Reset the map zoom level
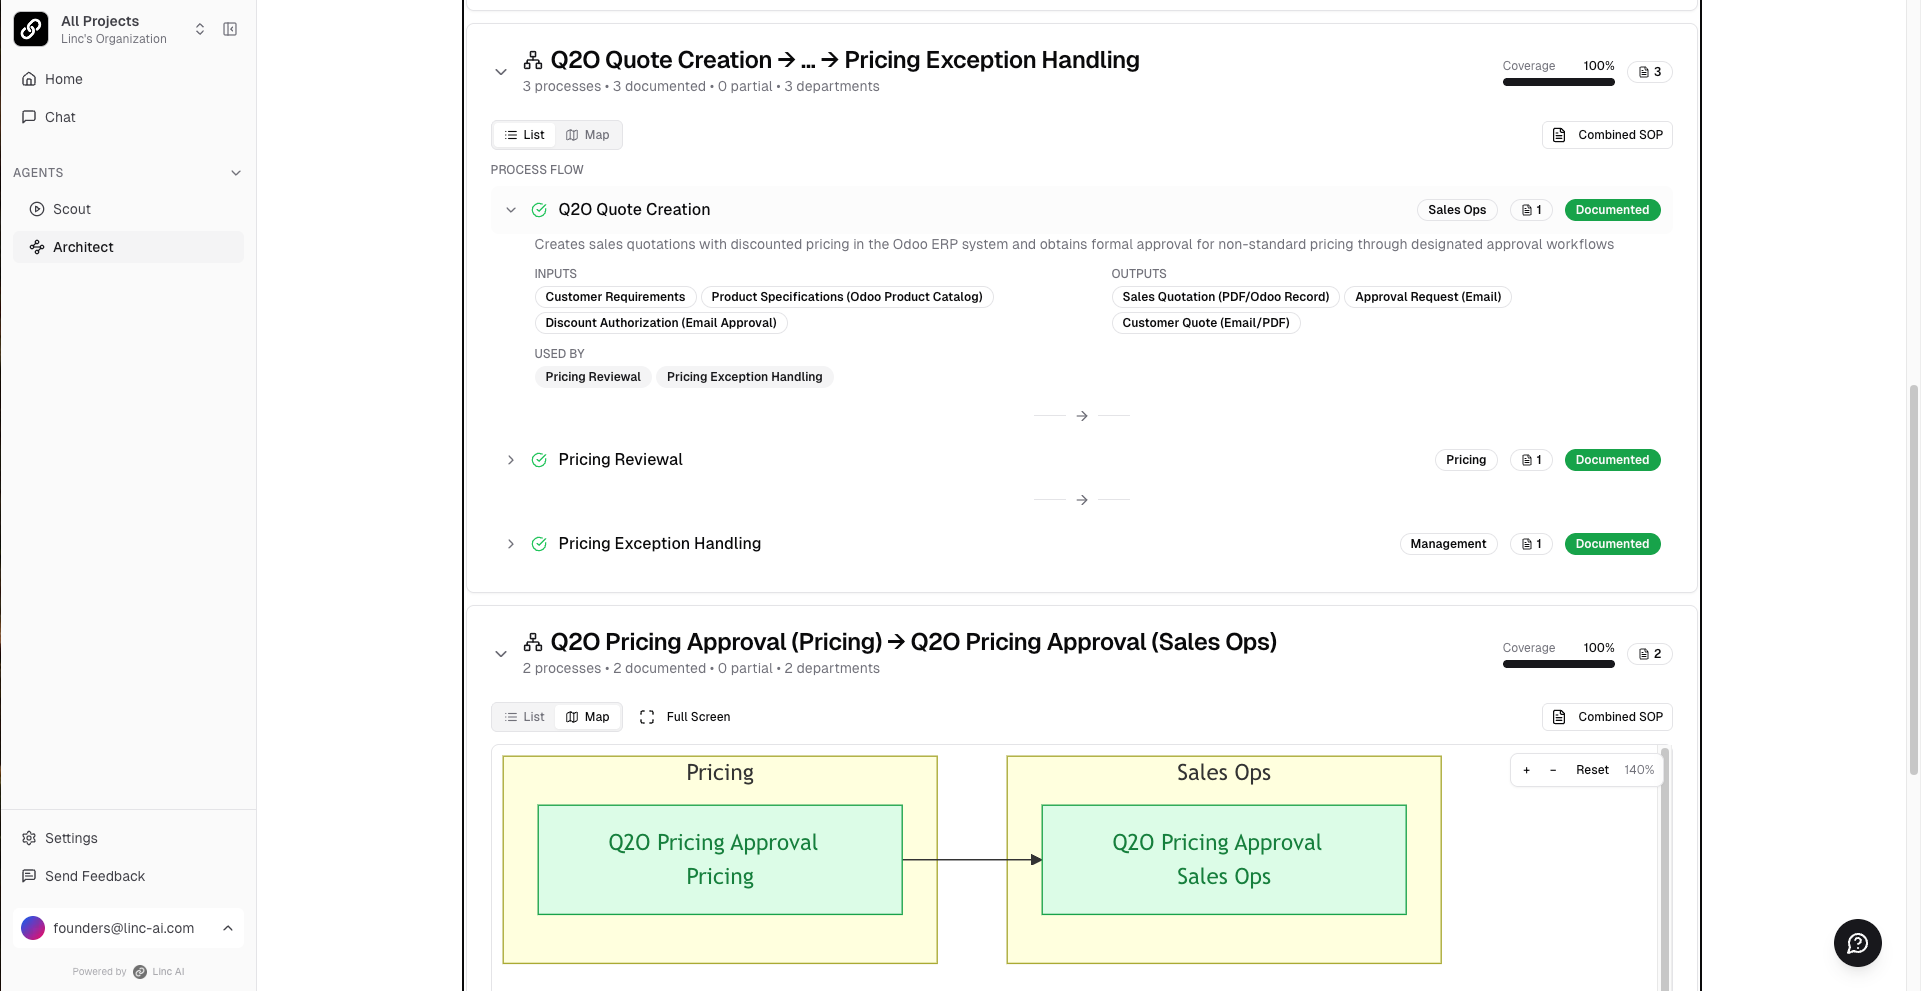The image size is (1921, 991). (x=1592, y=770)
